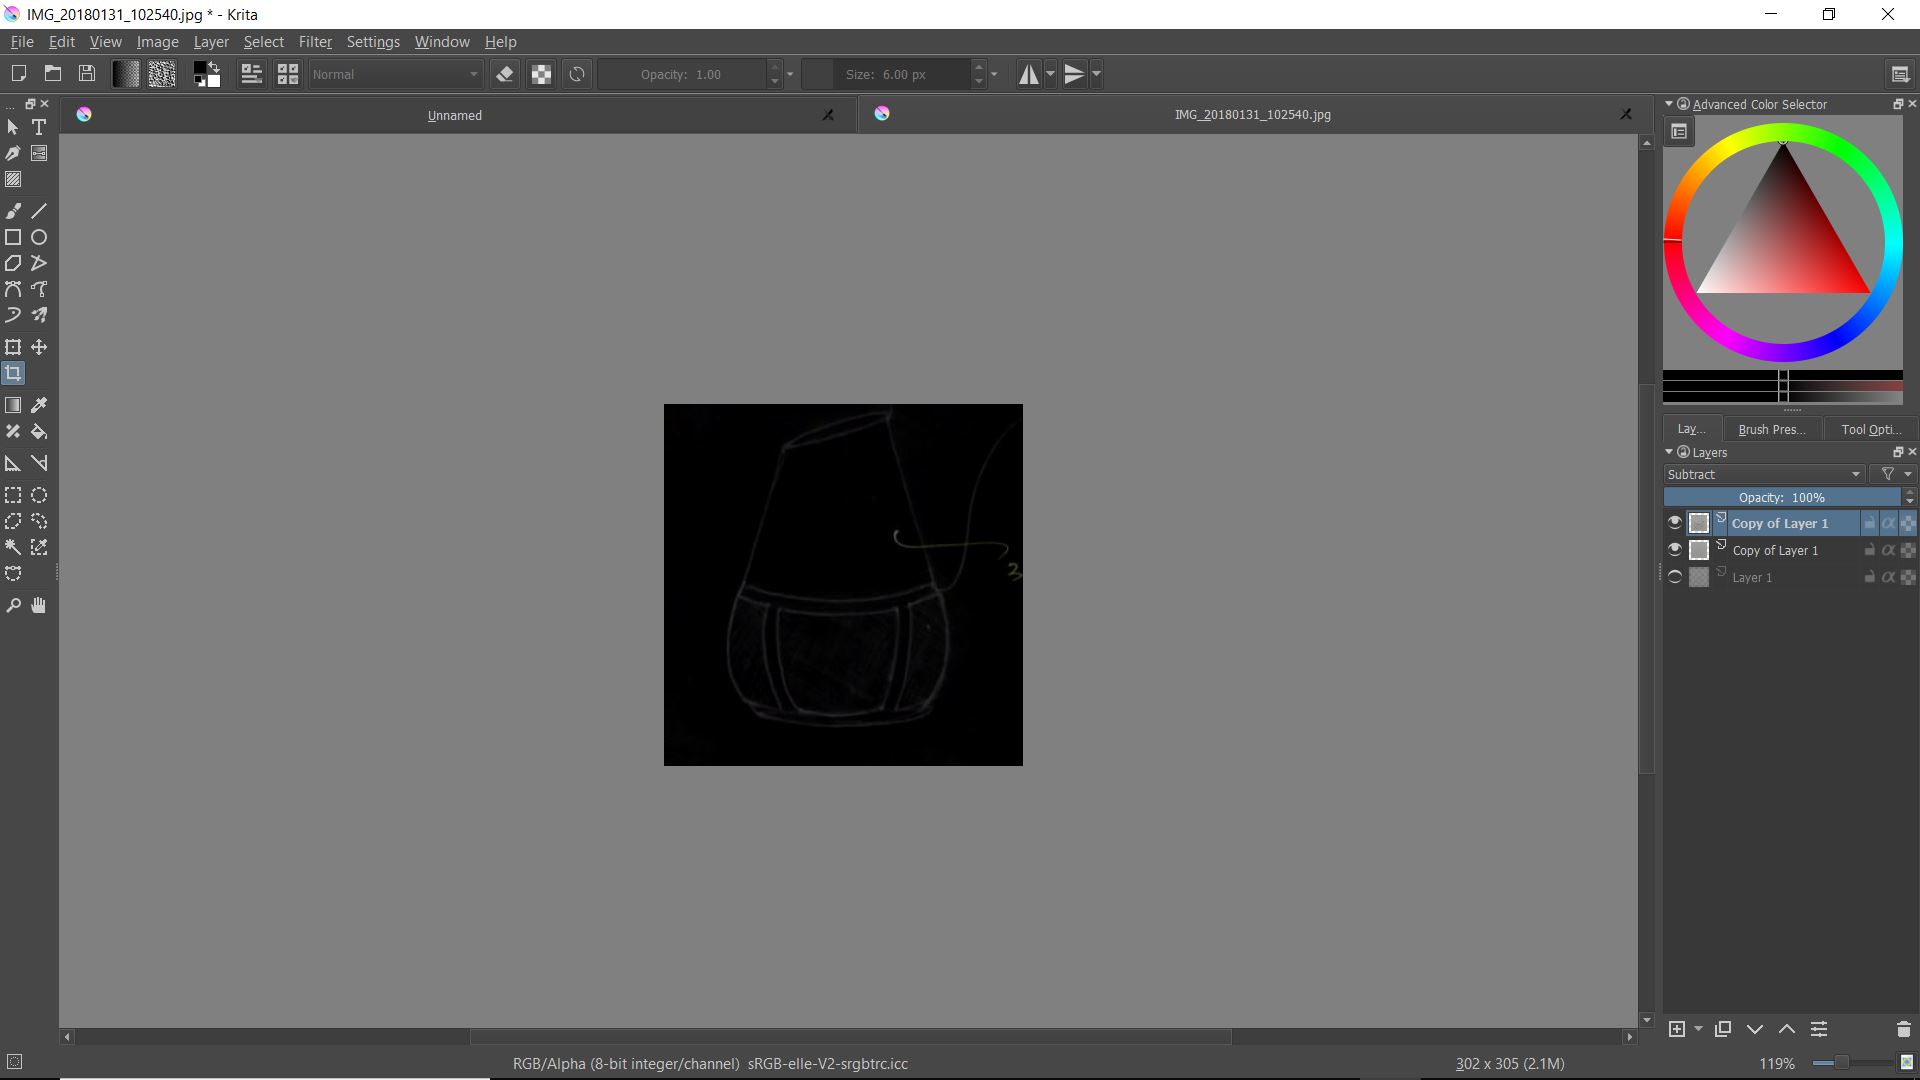Hide the top Copy of Layer 1
Screen dimensions: 1920x1080
pos(1675,523)
